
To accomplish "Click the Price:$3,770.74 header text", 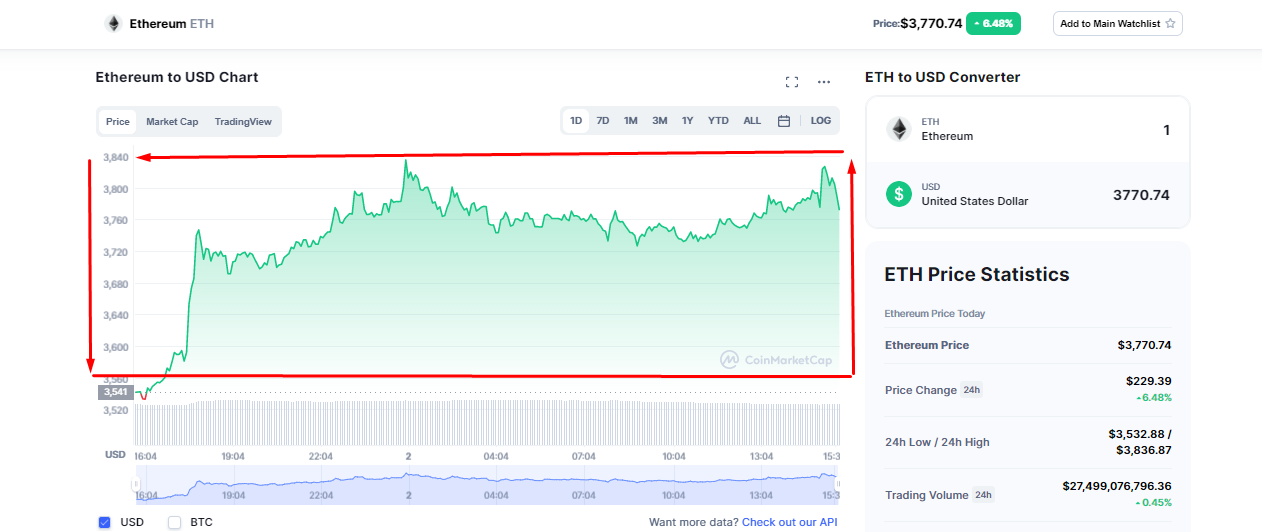I will [x=917, y=23].
